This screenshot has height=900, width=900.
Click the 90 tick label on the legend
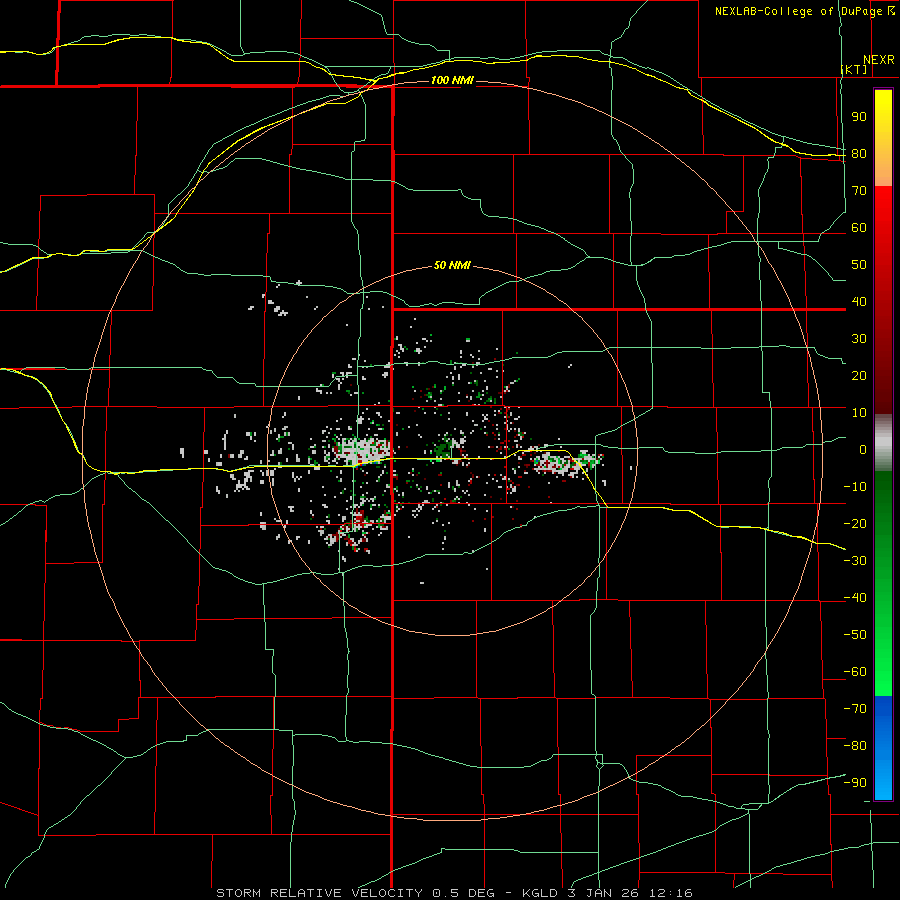point(859,117)
